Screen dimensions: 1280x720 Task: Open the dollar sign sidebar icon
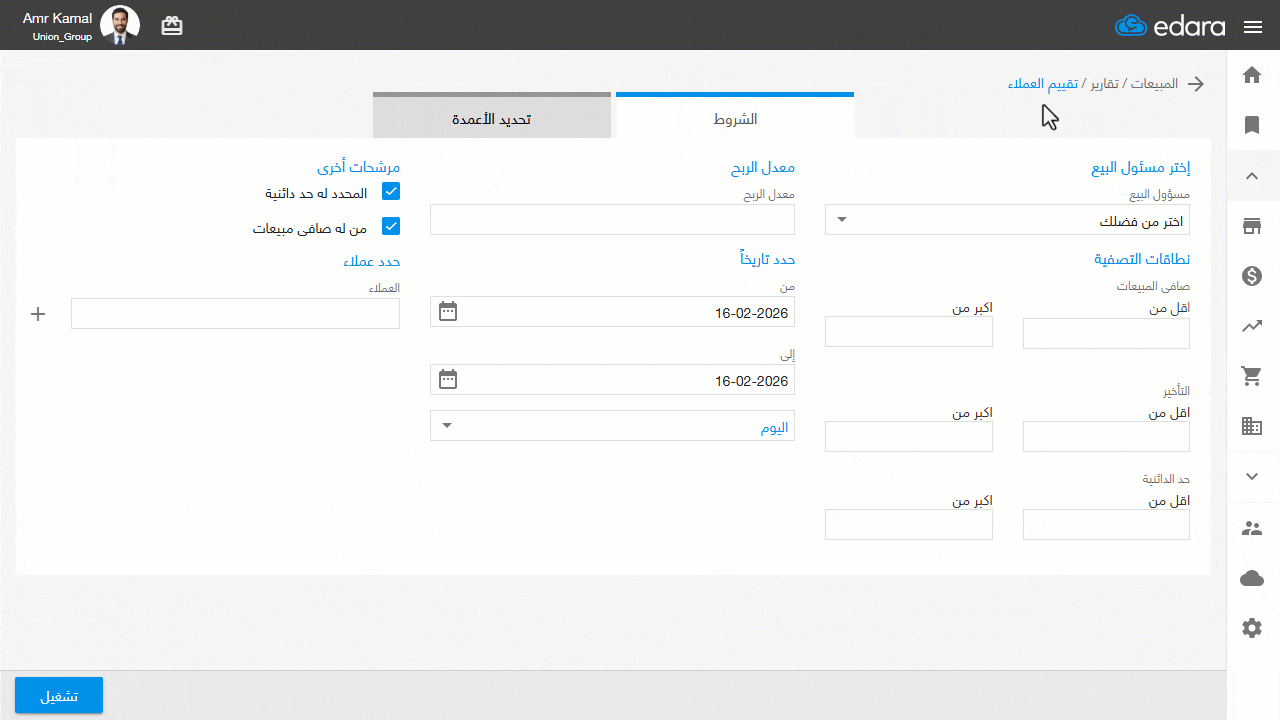click(1252, 276)
